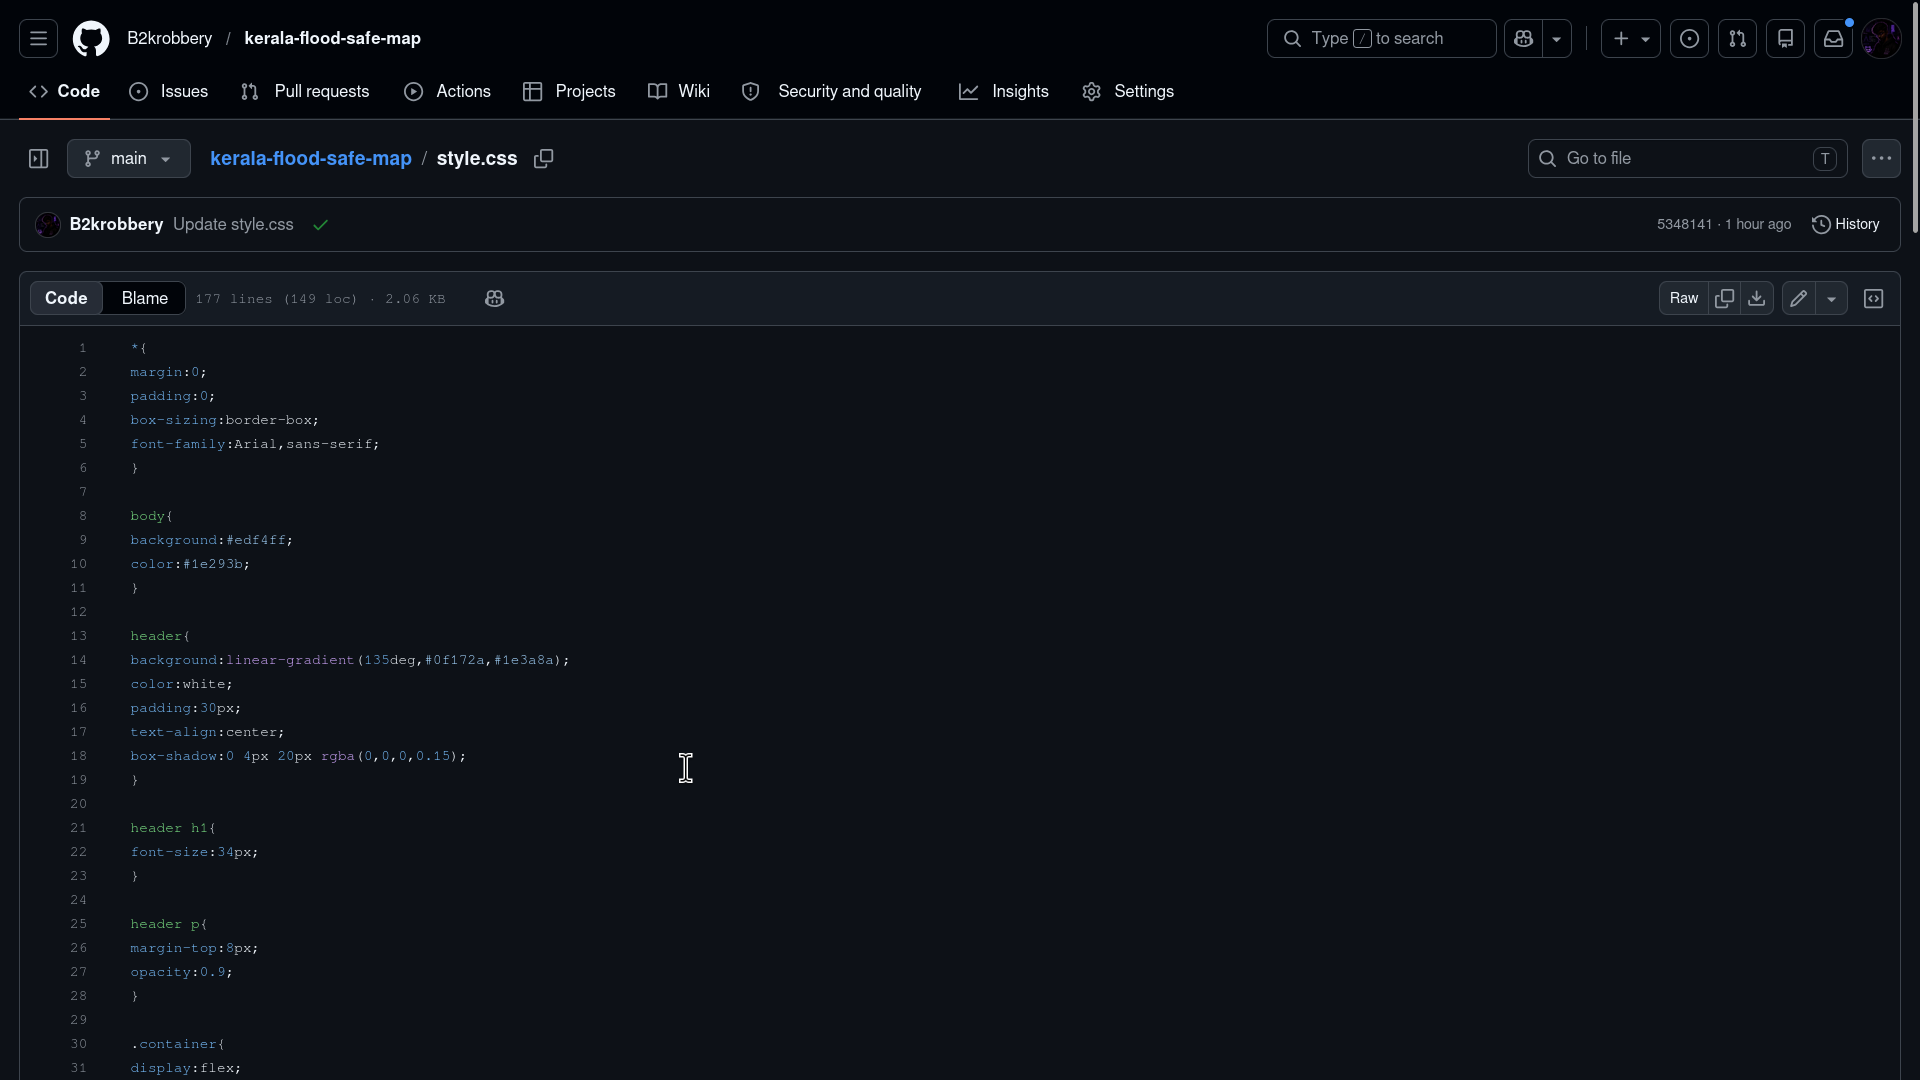The height and width of the screenshot is (1080, 1920).
Task: Ask Copilot about this file icon
Action: pos(494,298)
